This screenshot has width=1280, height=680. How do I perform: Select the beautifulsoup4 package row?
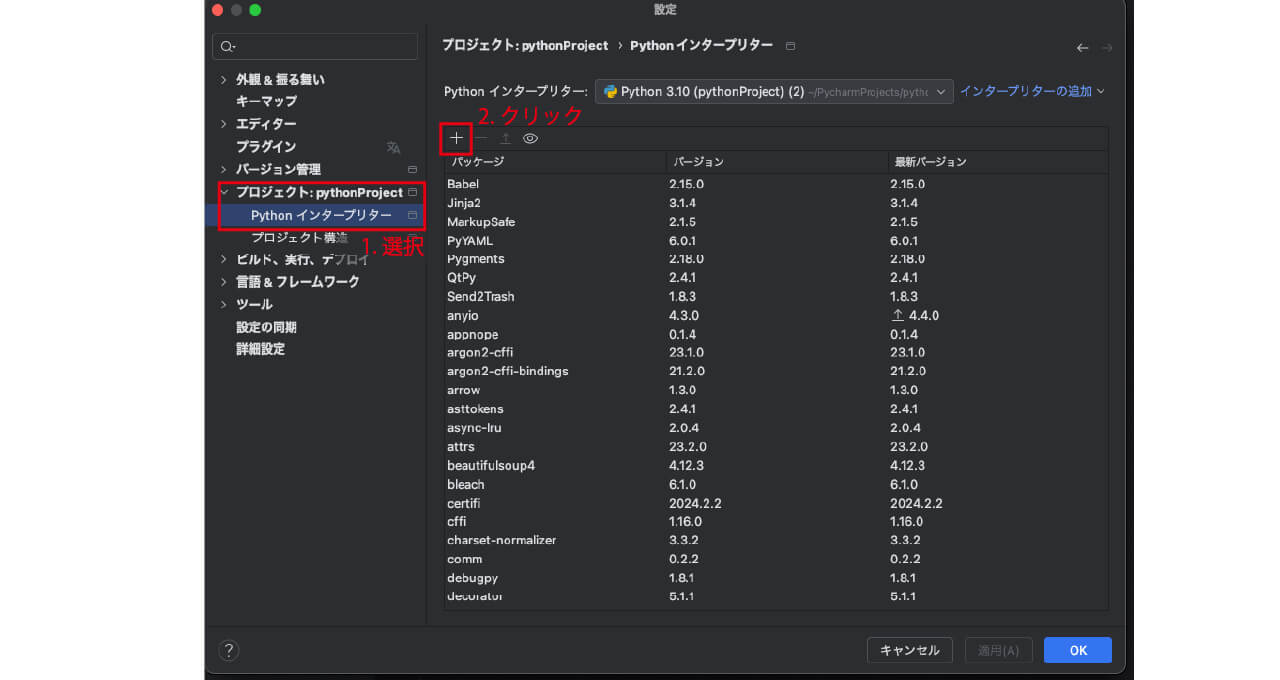coord(776,465)
